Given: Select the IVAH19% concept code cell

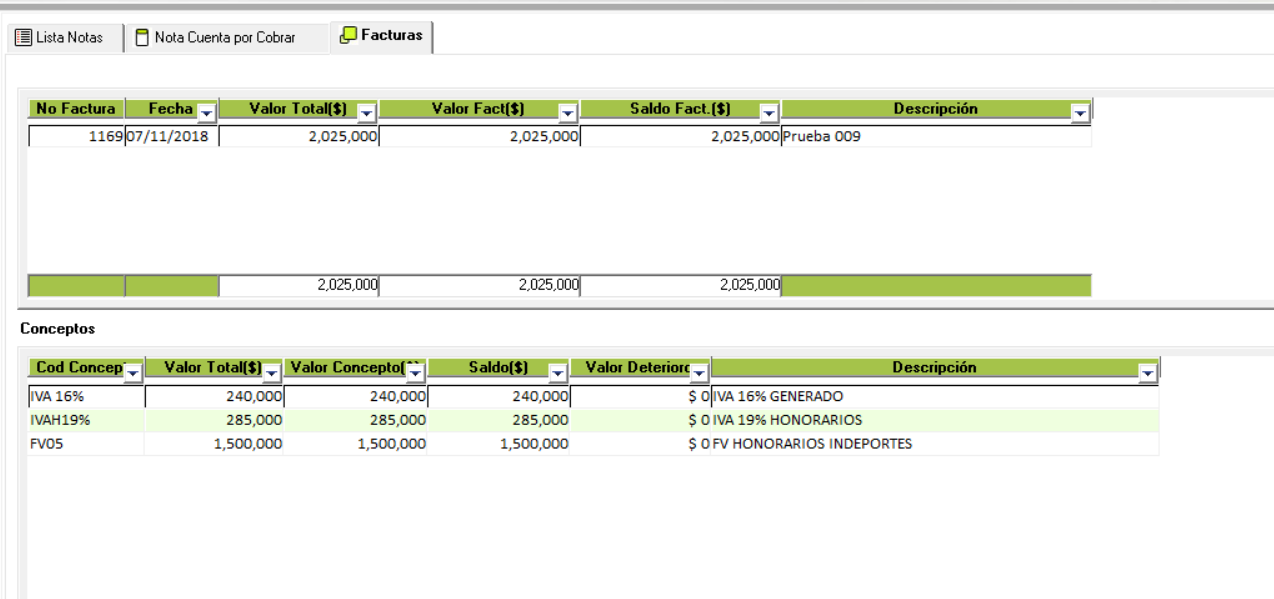Looking at the screenshot, I should tap(86, 420).
